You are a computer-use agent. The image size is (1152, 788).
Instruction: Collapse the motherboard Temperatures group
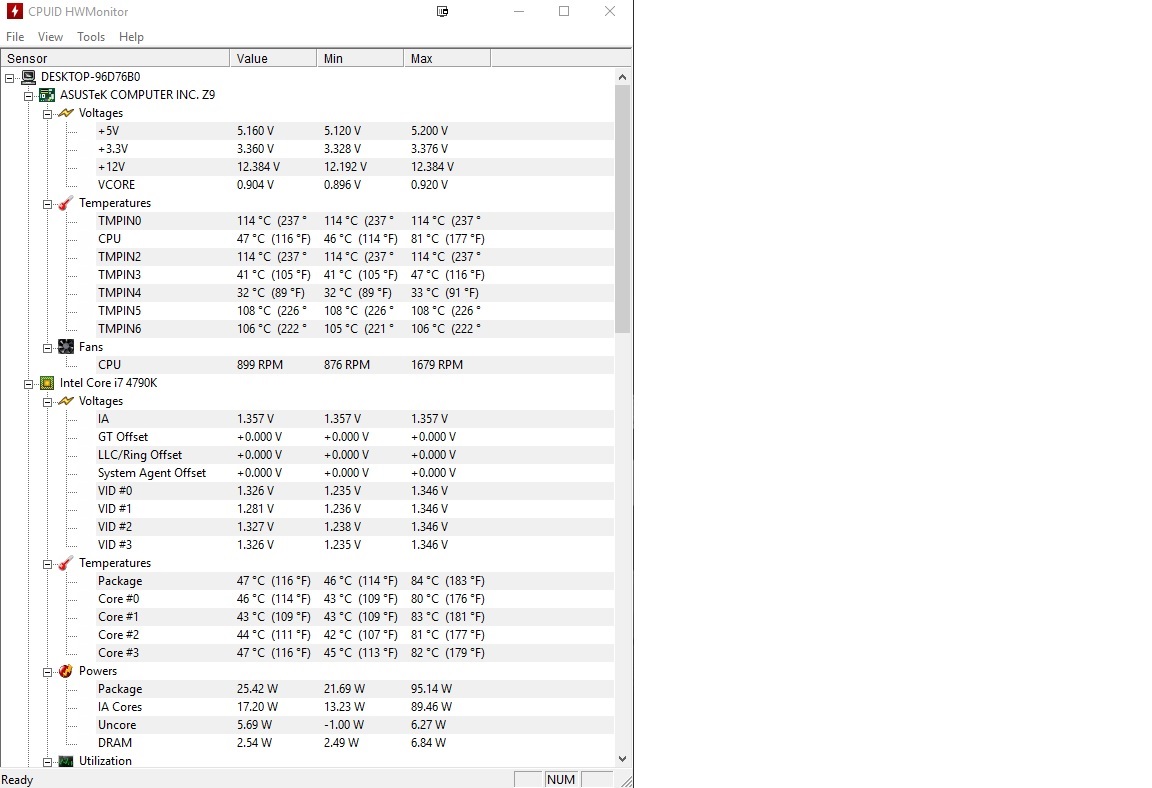click(x=48, y=203)
